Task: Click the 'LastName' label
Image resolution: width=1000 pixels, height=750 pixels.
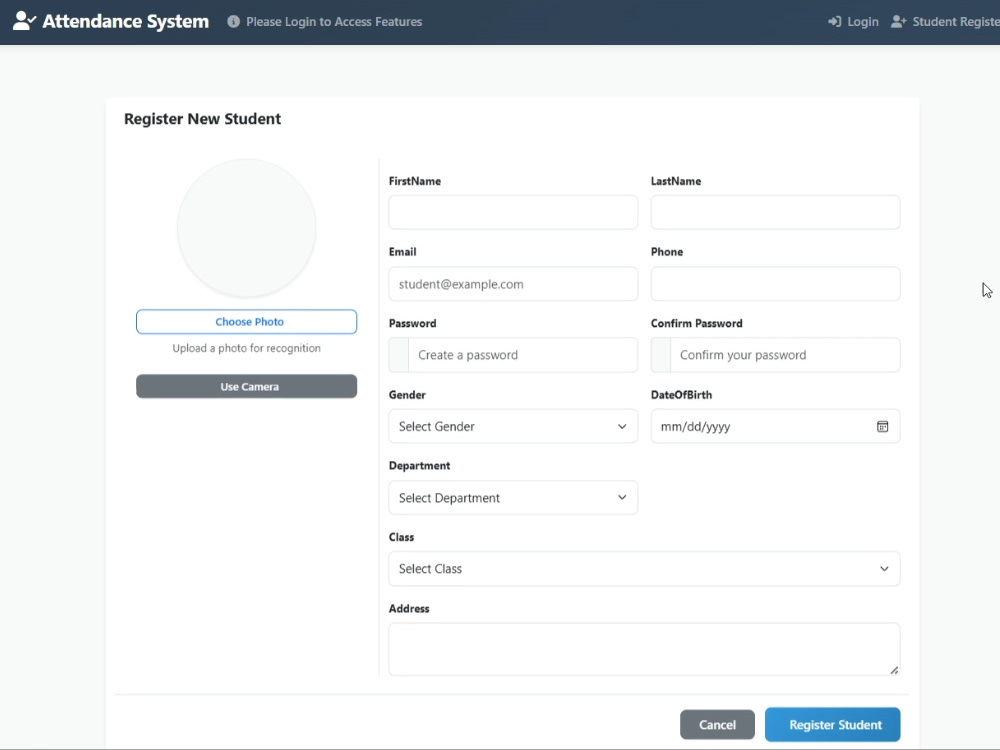Action: pos(675,181)
